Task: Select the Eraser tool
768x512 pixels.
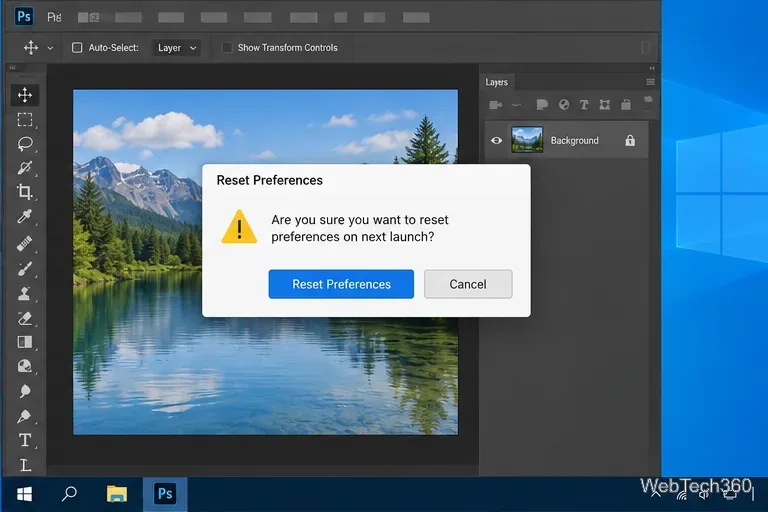Action: point(25,318)
